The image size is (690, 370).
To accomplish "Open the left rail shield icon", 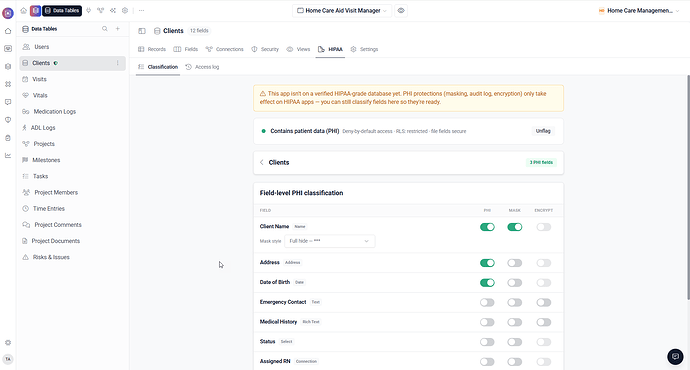I will click(x=8, y=120).
